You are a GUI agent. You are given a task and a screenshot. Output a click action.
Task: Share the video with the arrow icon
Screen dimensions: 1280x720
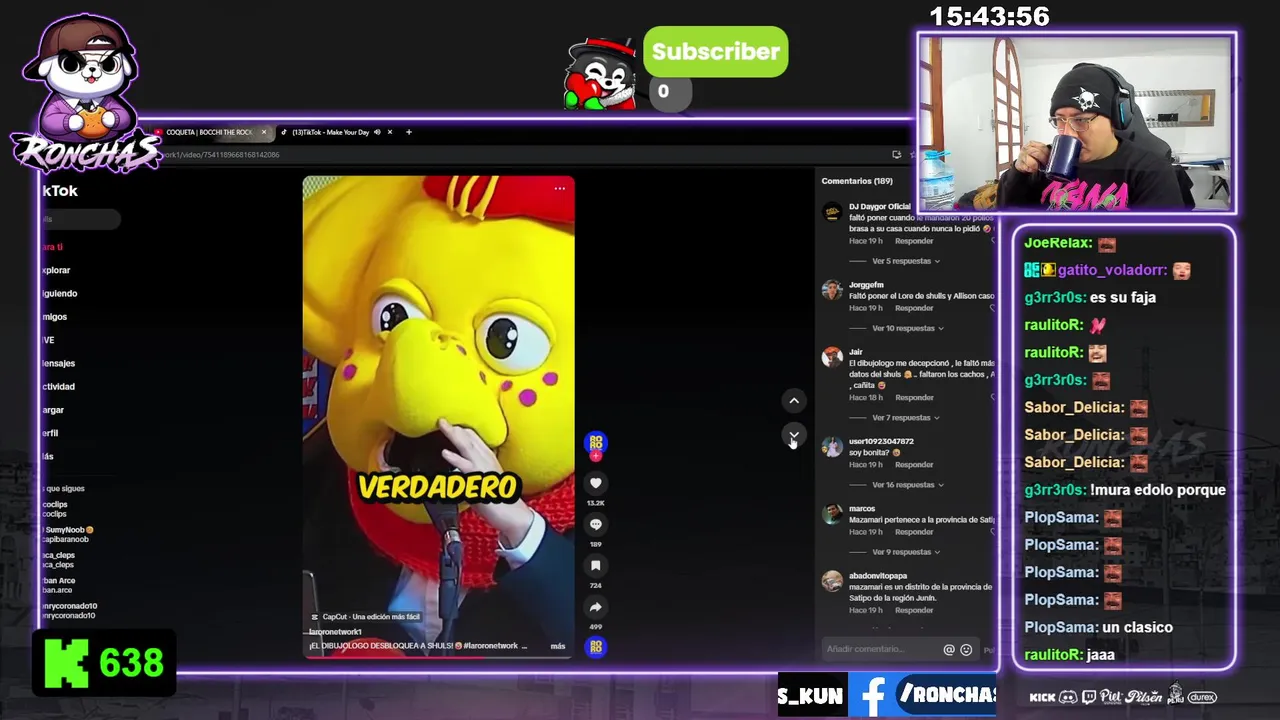(x=595, y=607)
